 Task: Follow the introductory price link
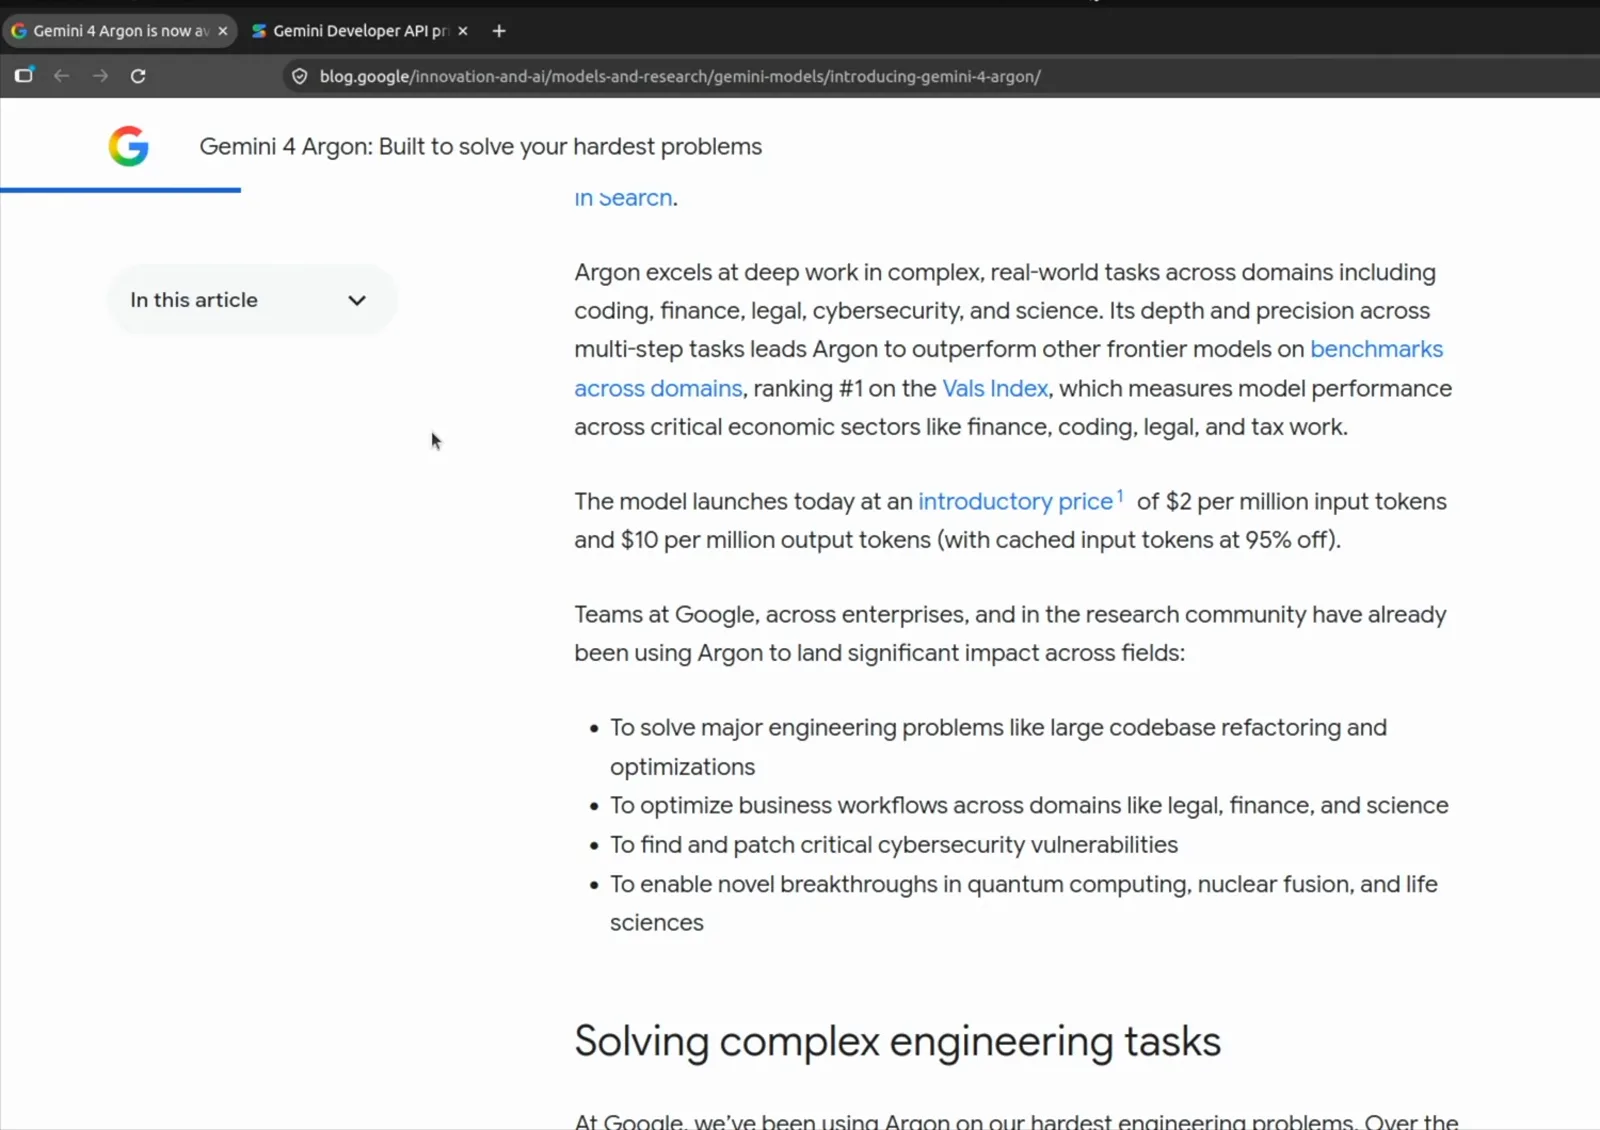tap(1015, 501)
